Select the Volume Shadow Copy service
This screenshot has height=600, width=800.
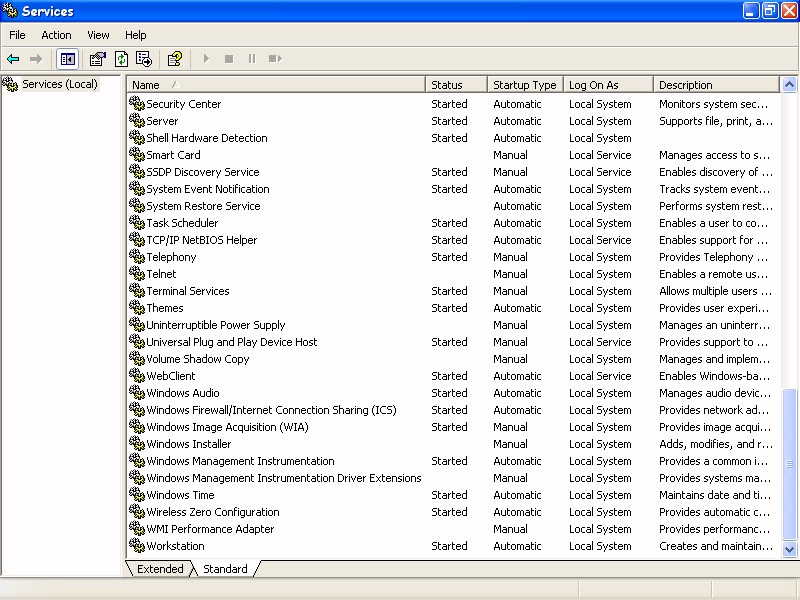(197, 359)
